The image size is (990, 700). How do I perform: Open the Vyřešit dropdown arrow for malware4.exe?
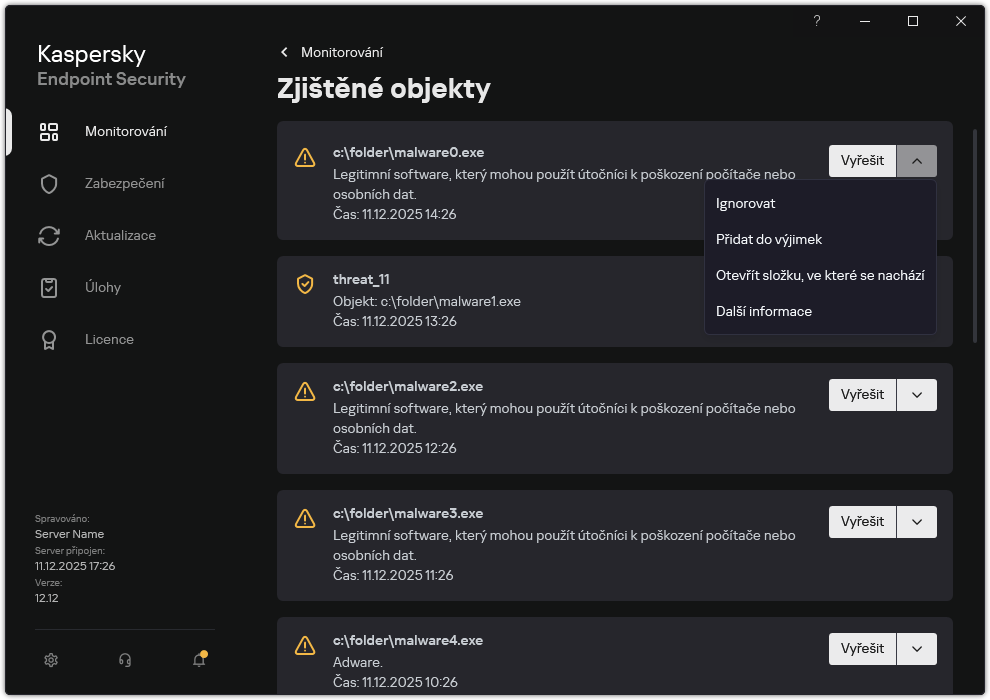[916, 648]
